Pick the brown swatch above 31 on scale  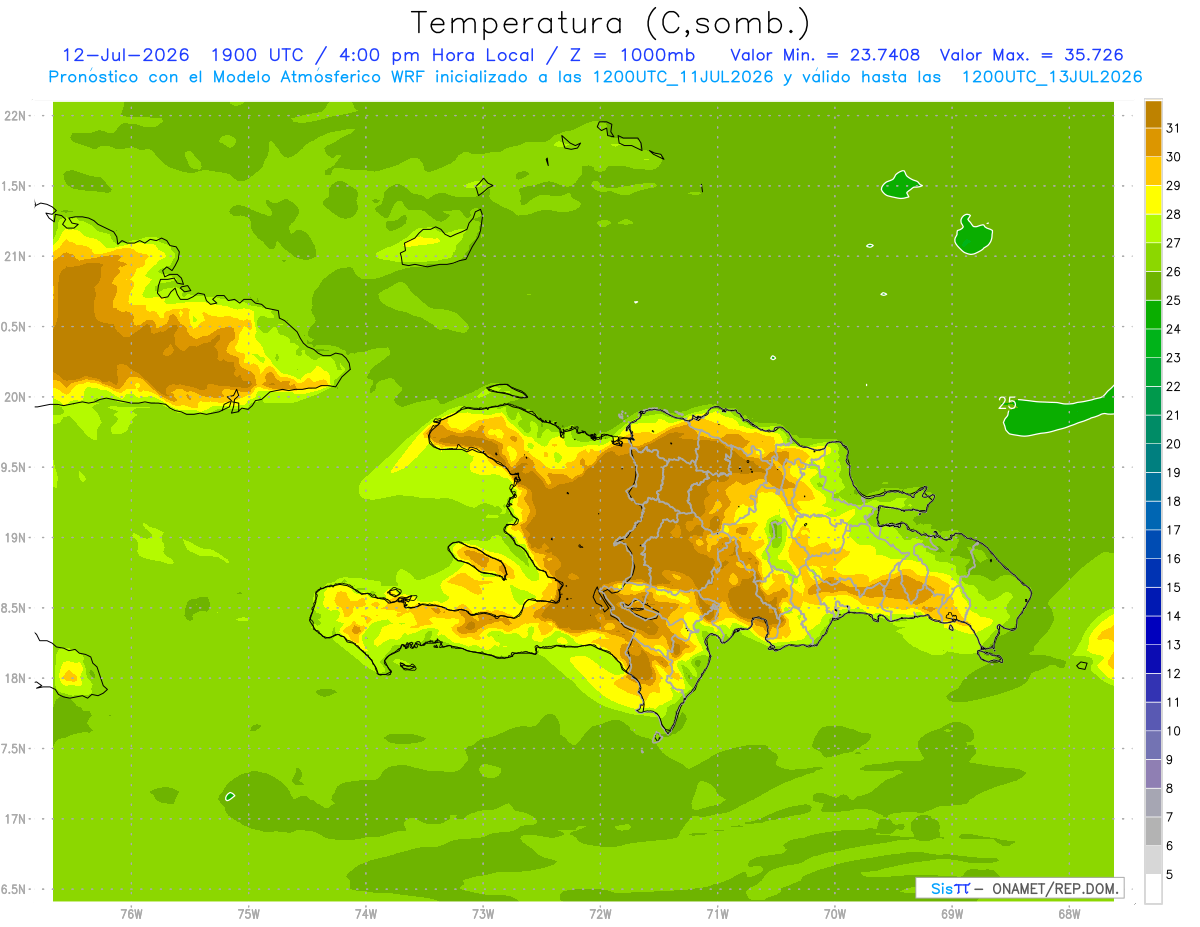[1153, 114]
